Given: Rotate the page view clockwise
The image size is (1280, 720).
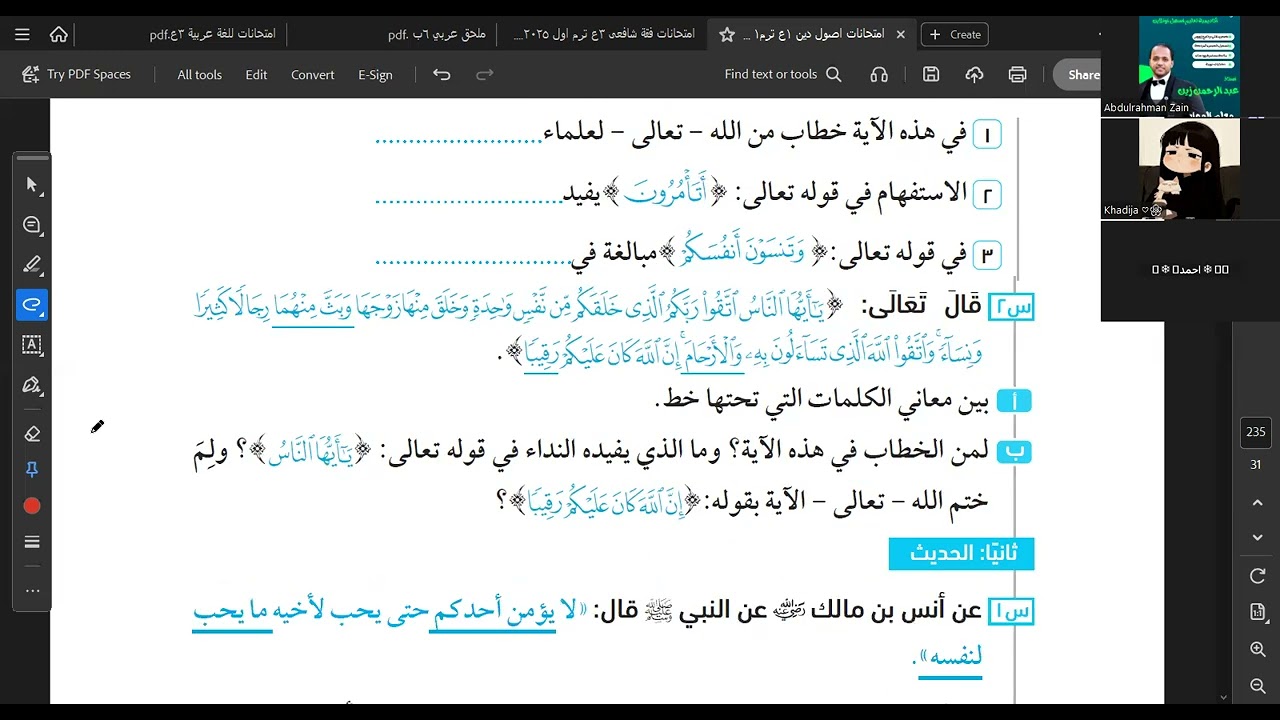Looking at the screenshot, I should pyautogui.click(x=1258, y=576).
